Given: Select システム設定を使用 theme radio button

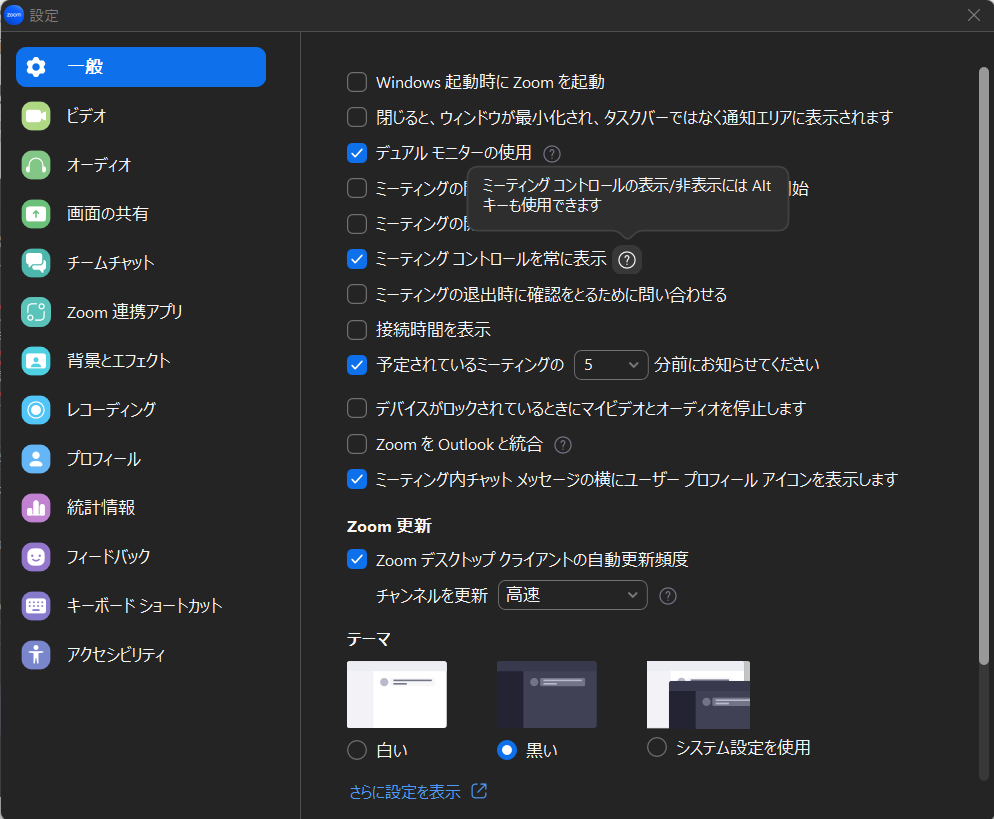Looking at the screenshot, I should click(x=657, y=747).
